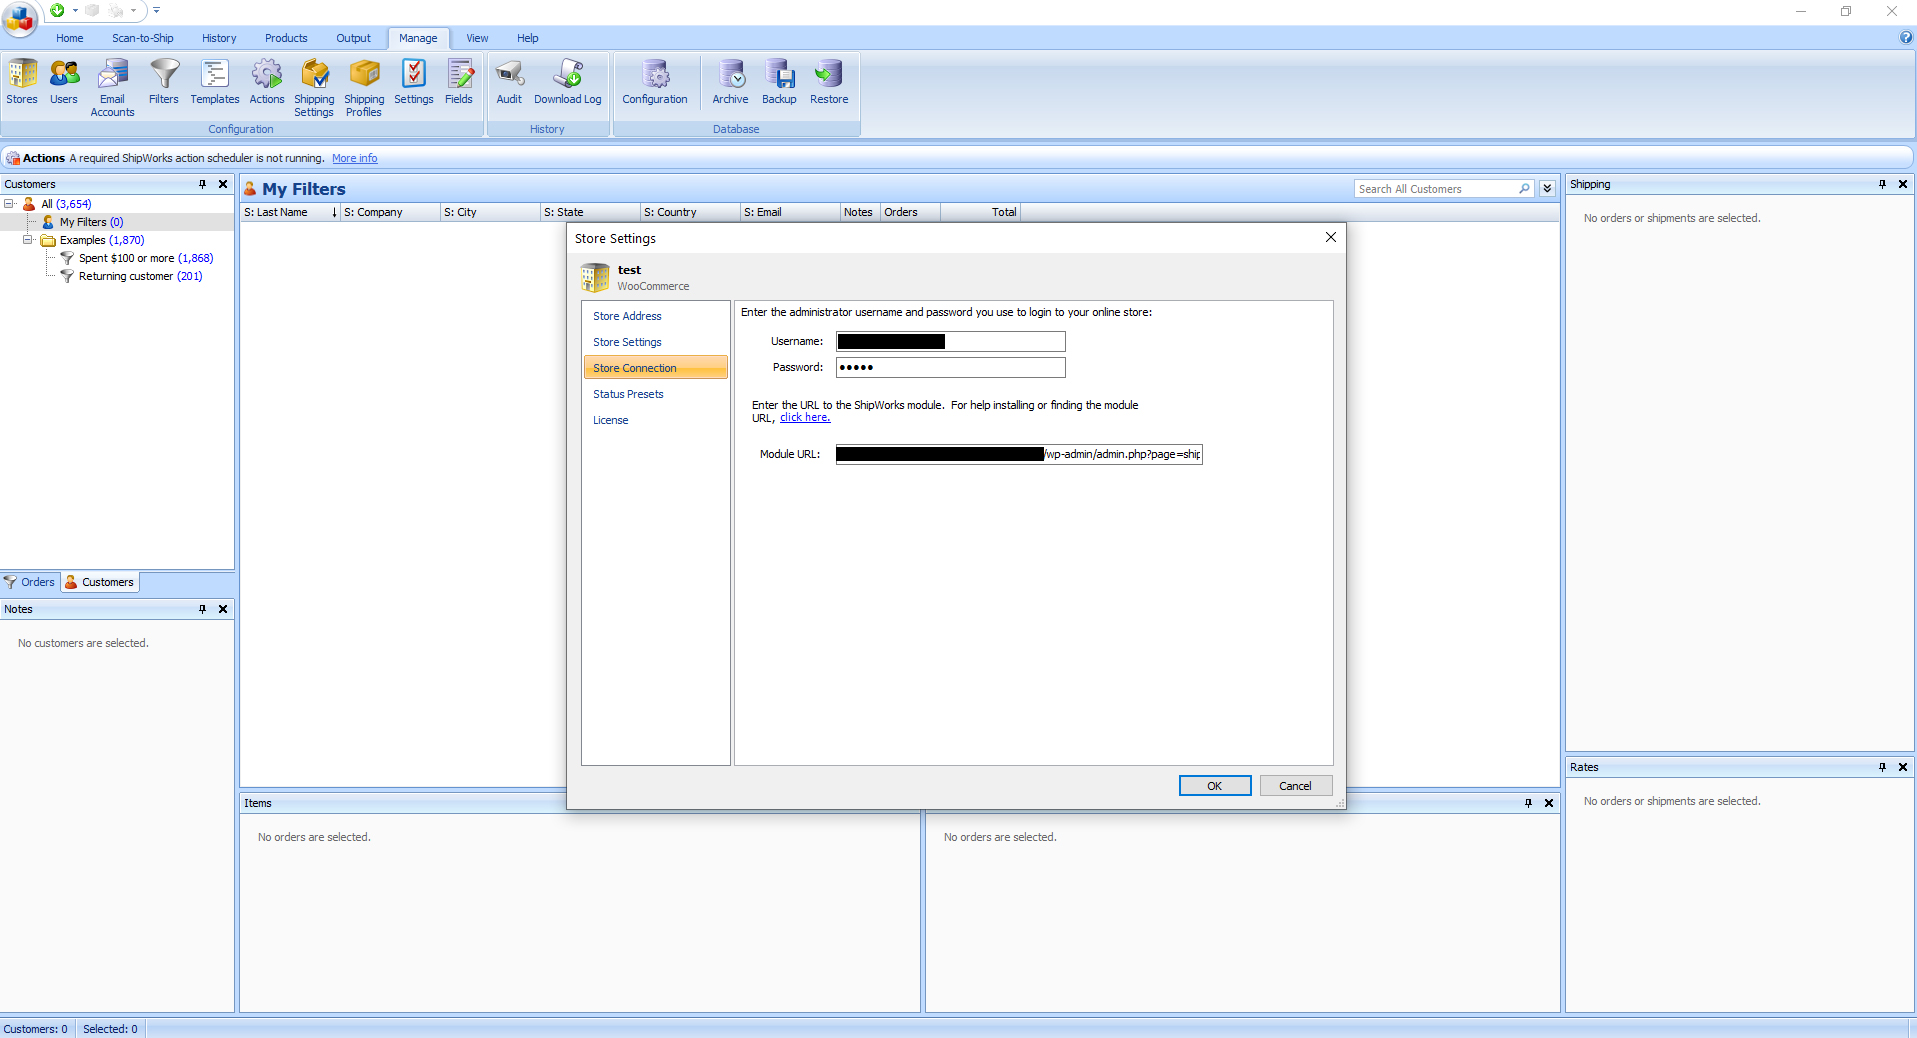The image size is (1917, 1038).
Task: Collapse the Examples folder node
Action: [x=28, y=240]
